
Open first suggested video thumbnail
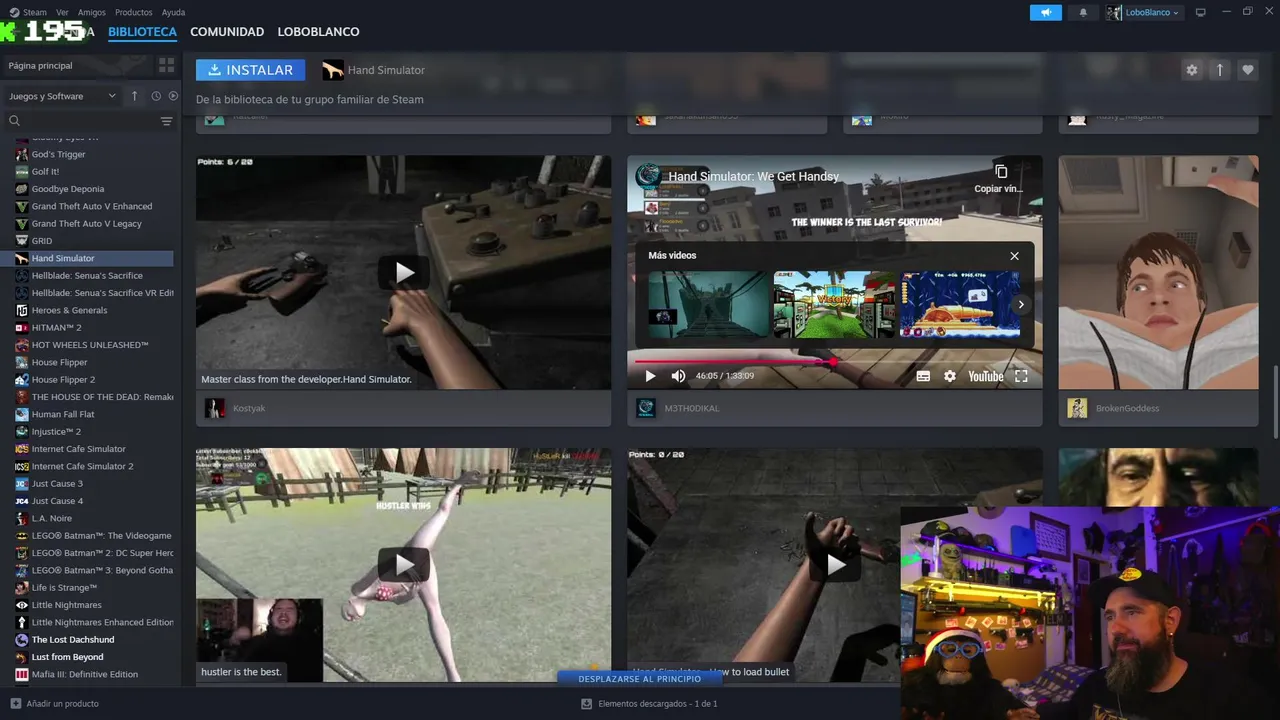(x=708, y=304)
